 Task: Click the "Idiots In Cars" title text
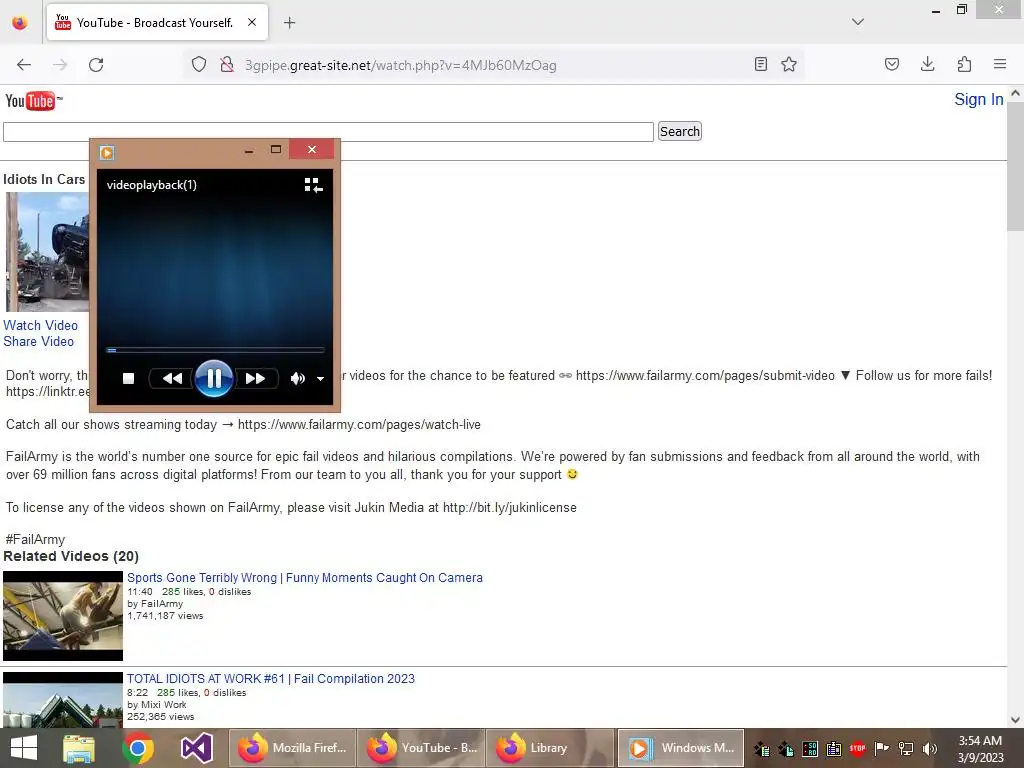(44, 180)
